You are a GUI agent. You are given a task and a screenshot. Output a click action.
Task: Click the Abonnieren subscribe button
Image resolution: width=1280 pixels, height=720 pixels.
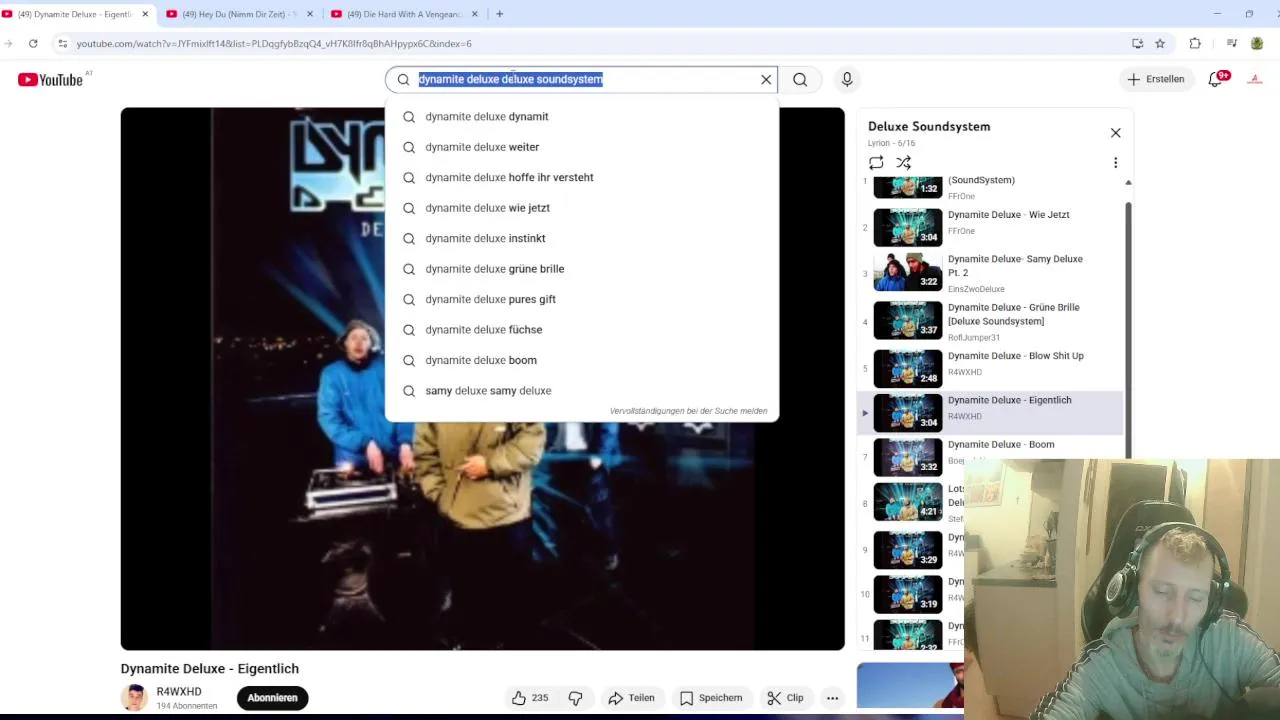tap(273, 698)
